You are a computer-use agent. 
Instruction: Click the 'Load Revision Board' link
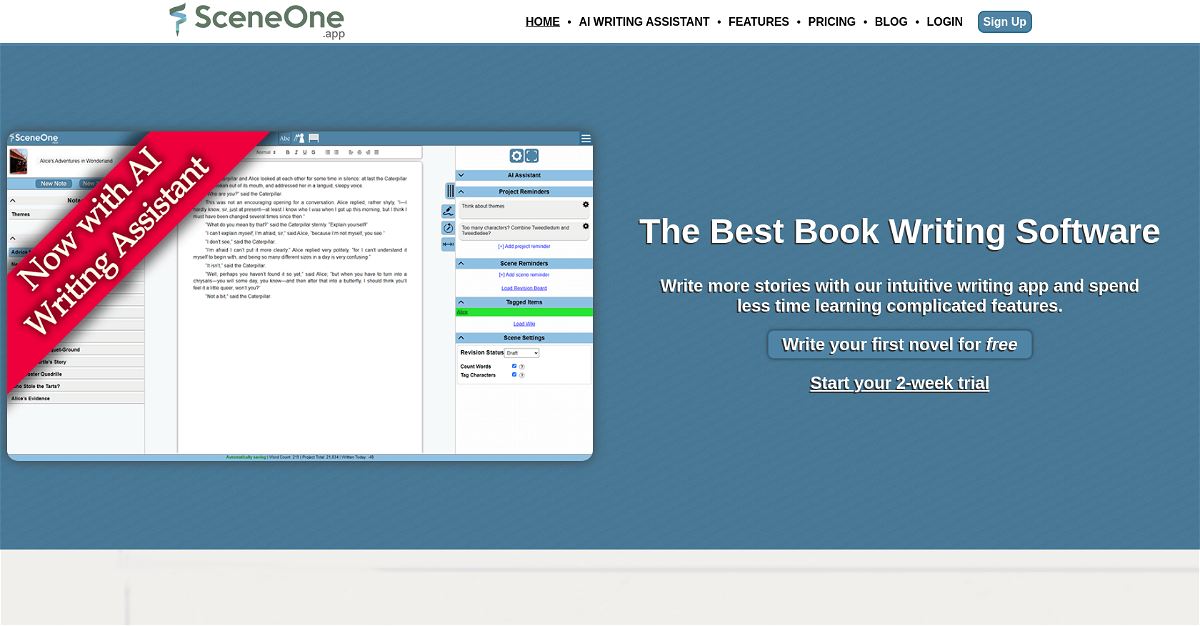point(524,288)
